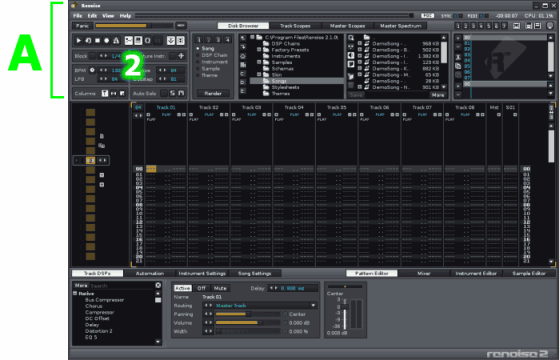Click the speaker icon at top right corner
Viewport: 560px width, 360px height.
(550, 26)
